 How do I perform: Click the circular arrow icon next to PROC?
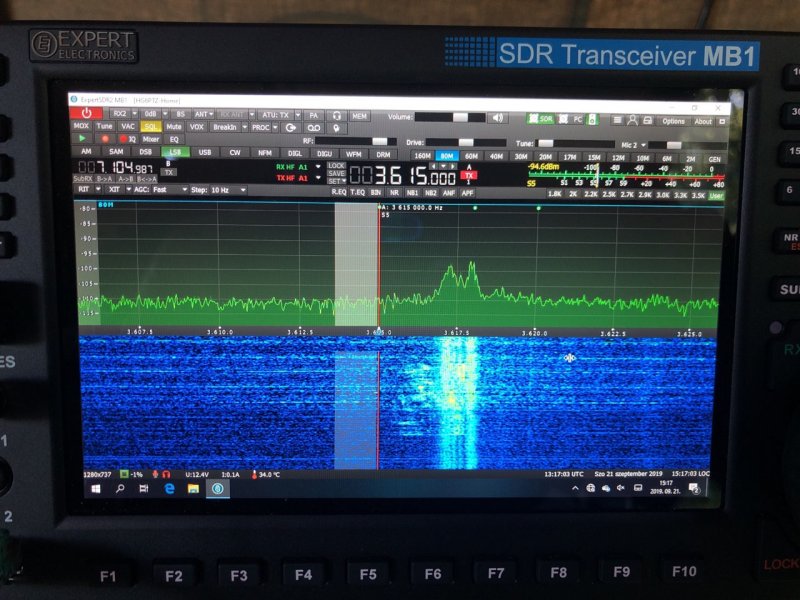tap(291, 128)
